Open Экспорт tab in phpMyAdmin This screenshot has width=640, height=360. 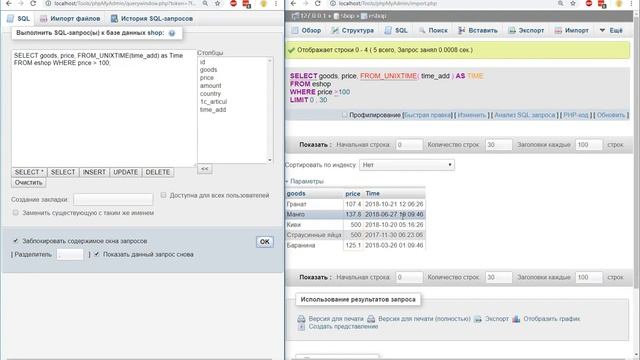pyautogui.click(x=526, y=30)
